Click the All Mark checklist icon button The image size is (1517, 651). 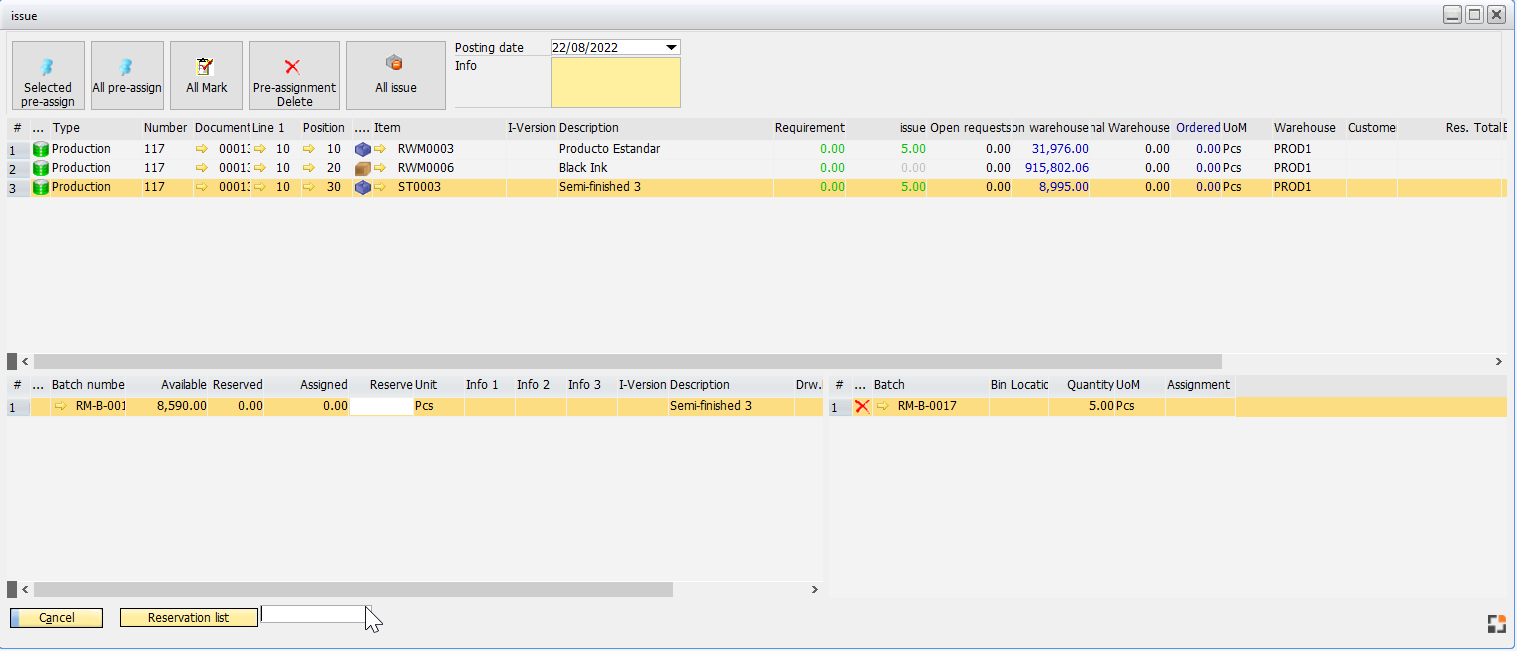pos(206,75)
